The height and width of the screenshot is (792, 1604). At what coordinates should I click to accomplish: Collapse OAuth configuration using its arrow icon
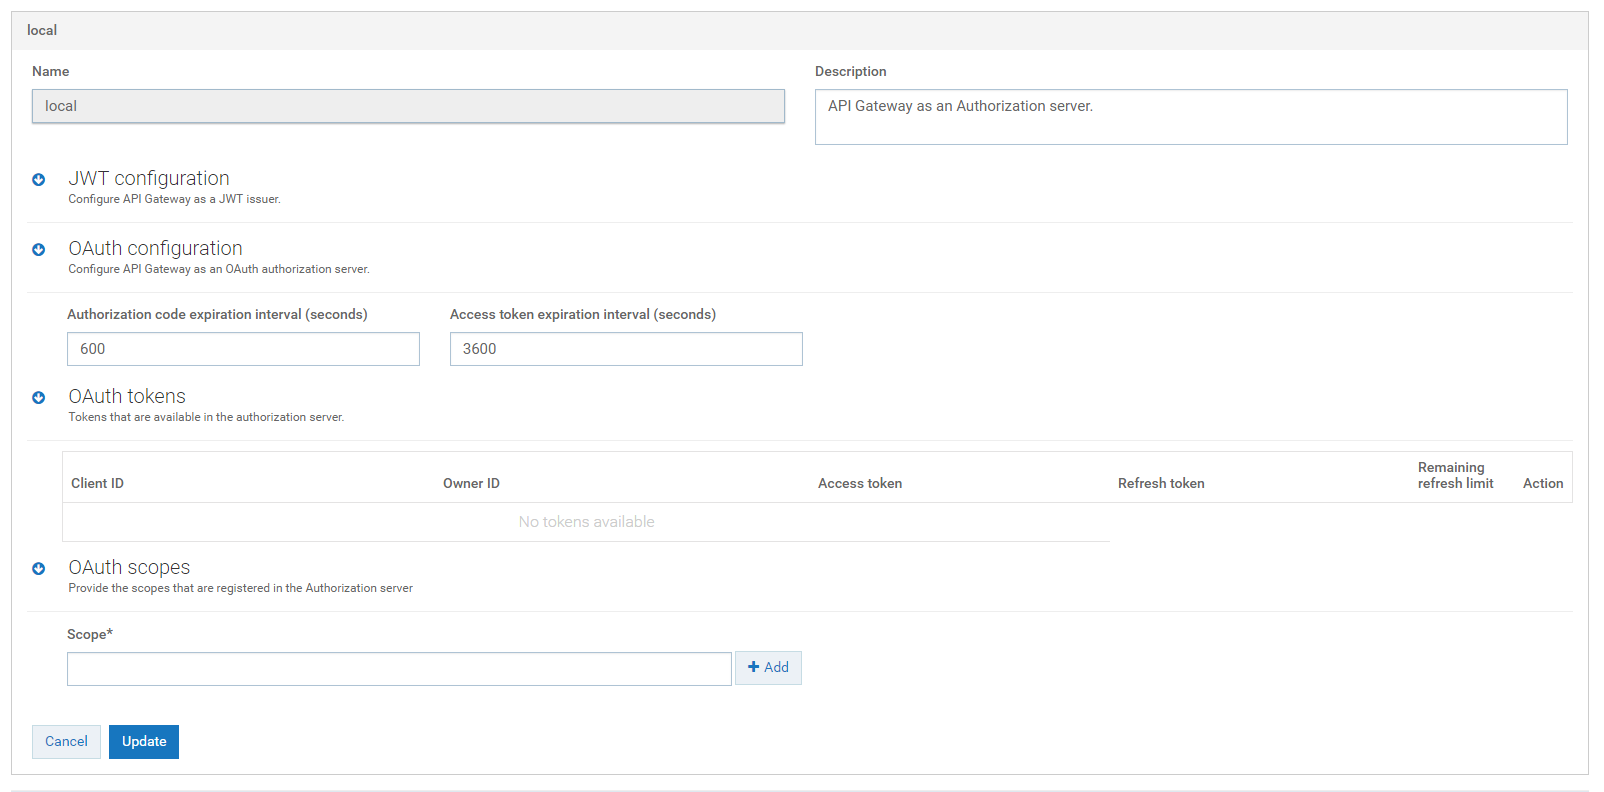tap(39, 250)
